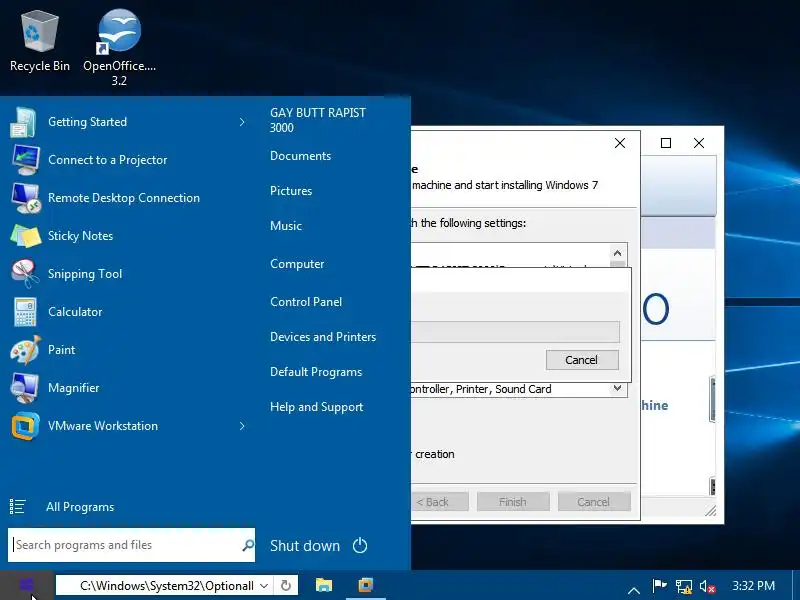Click the Search programs and files box
Screen dimensions: 800x600
131,545
